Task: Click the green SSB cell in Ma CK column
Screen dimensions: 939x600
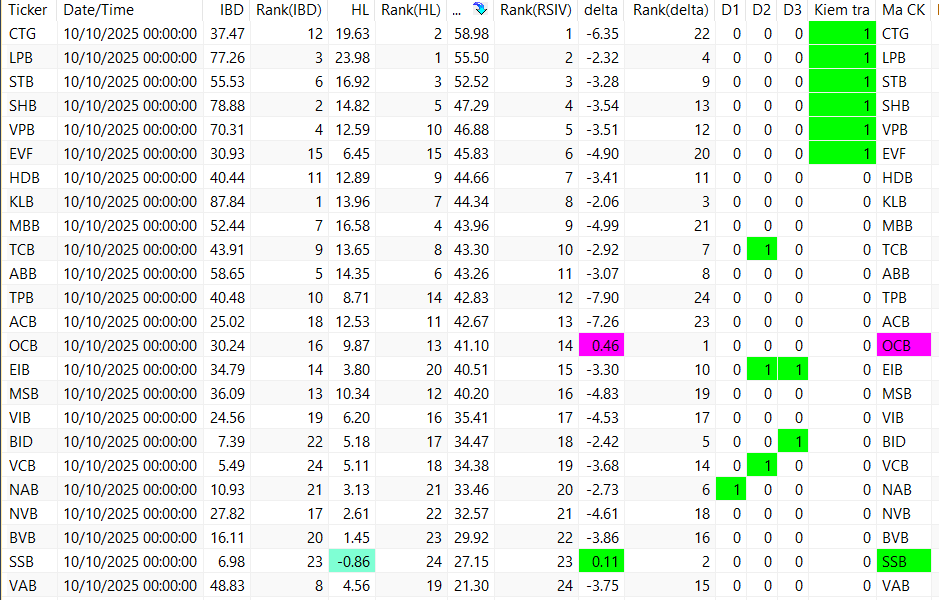Action: [904, 561]
